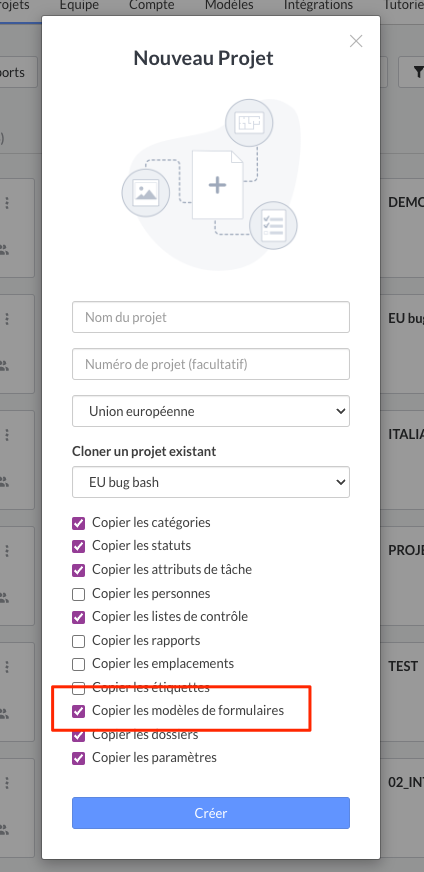This screenshot has height=872, width=424.
Task: Open the three-dot menu beside TEST project
Action: (x=7, y=667)
